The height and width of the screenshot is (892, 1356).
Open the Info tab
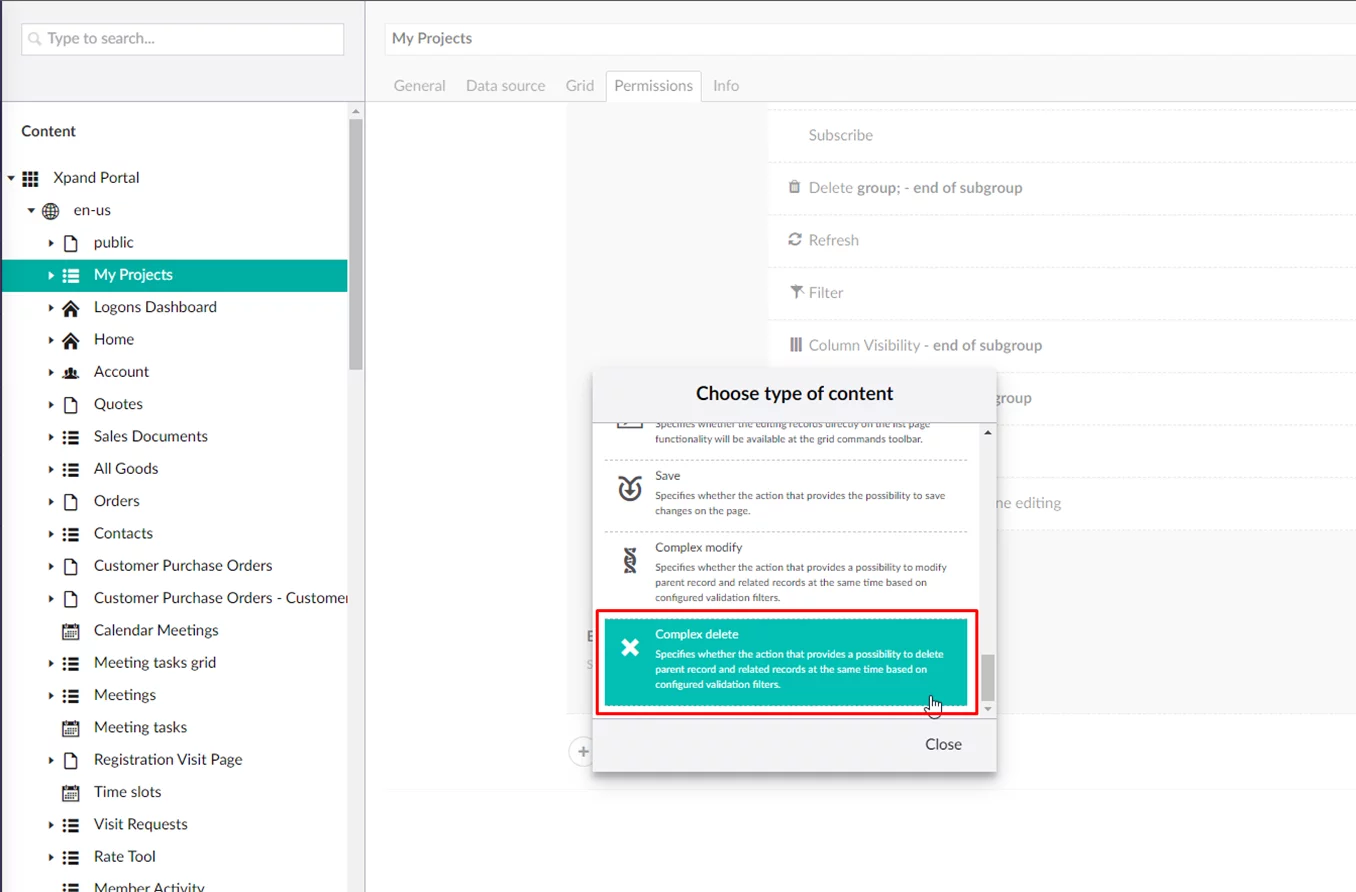(x=726, y=86)
